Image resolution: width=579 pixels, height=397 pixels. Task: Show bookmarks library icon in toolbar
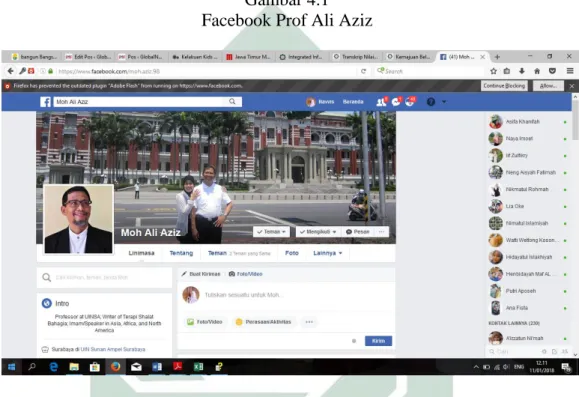click(507, 71)
